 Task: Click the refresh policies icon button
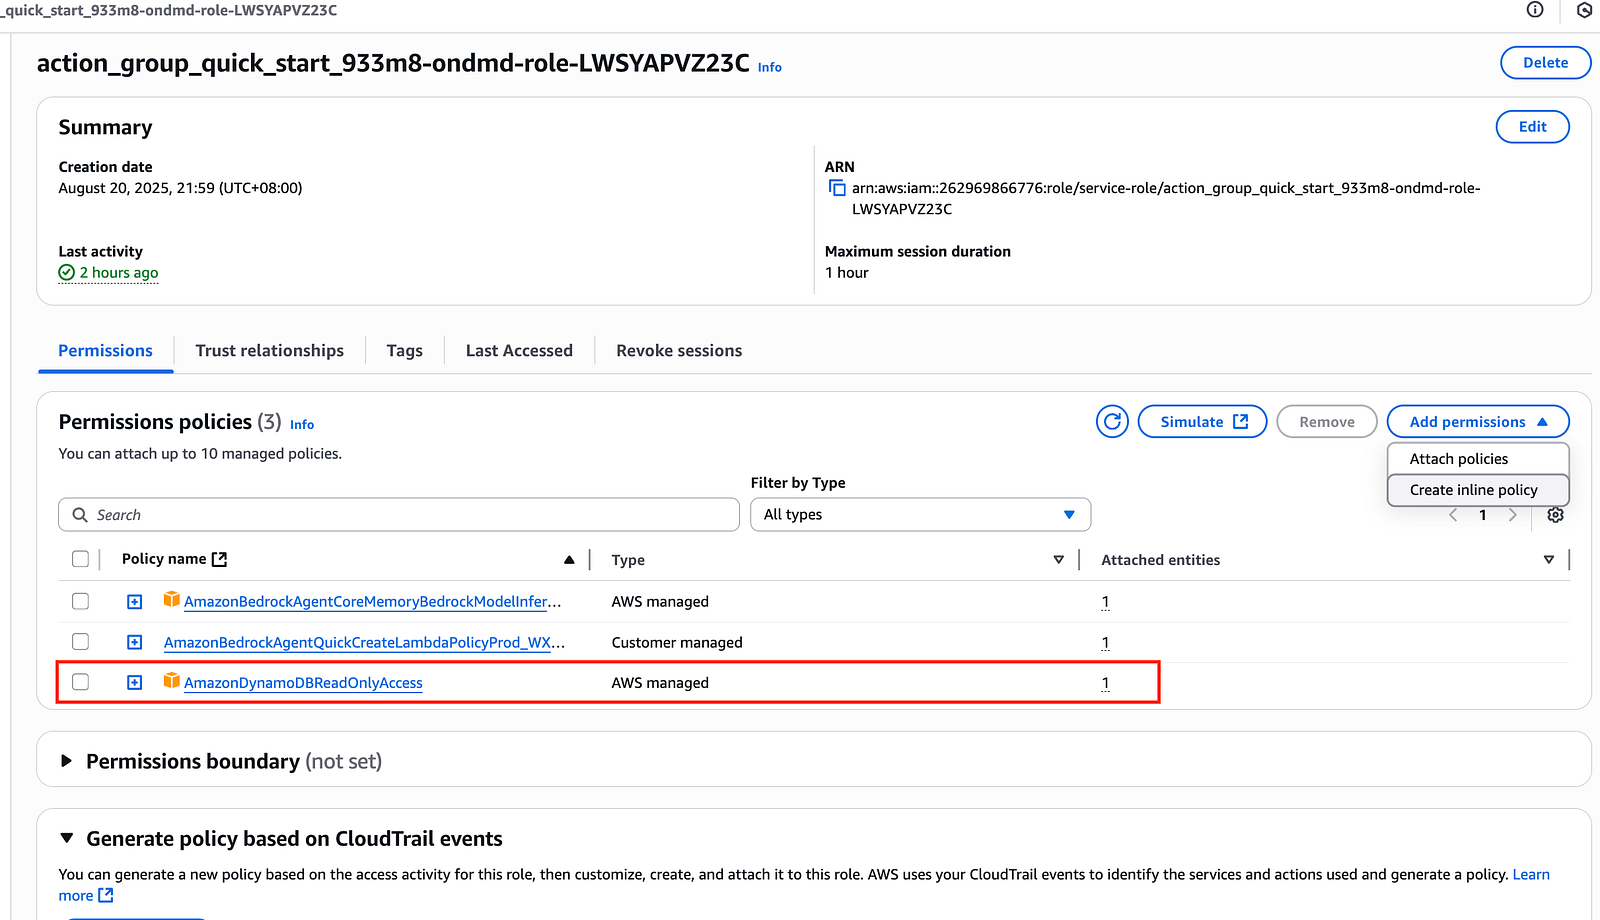pyautogui.click(x=1112, y=422)
